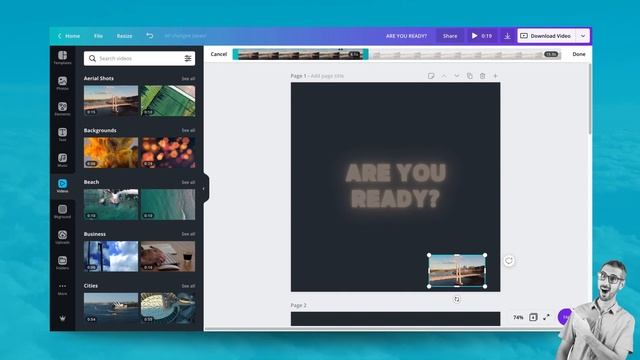
Task: Select the green field aerial video thumbnail
Action: [x=168, y=101]
